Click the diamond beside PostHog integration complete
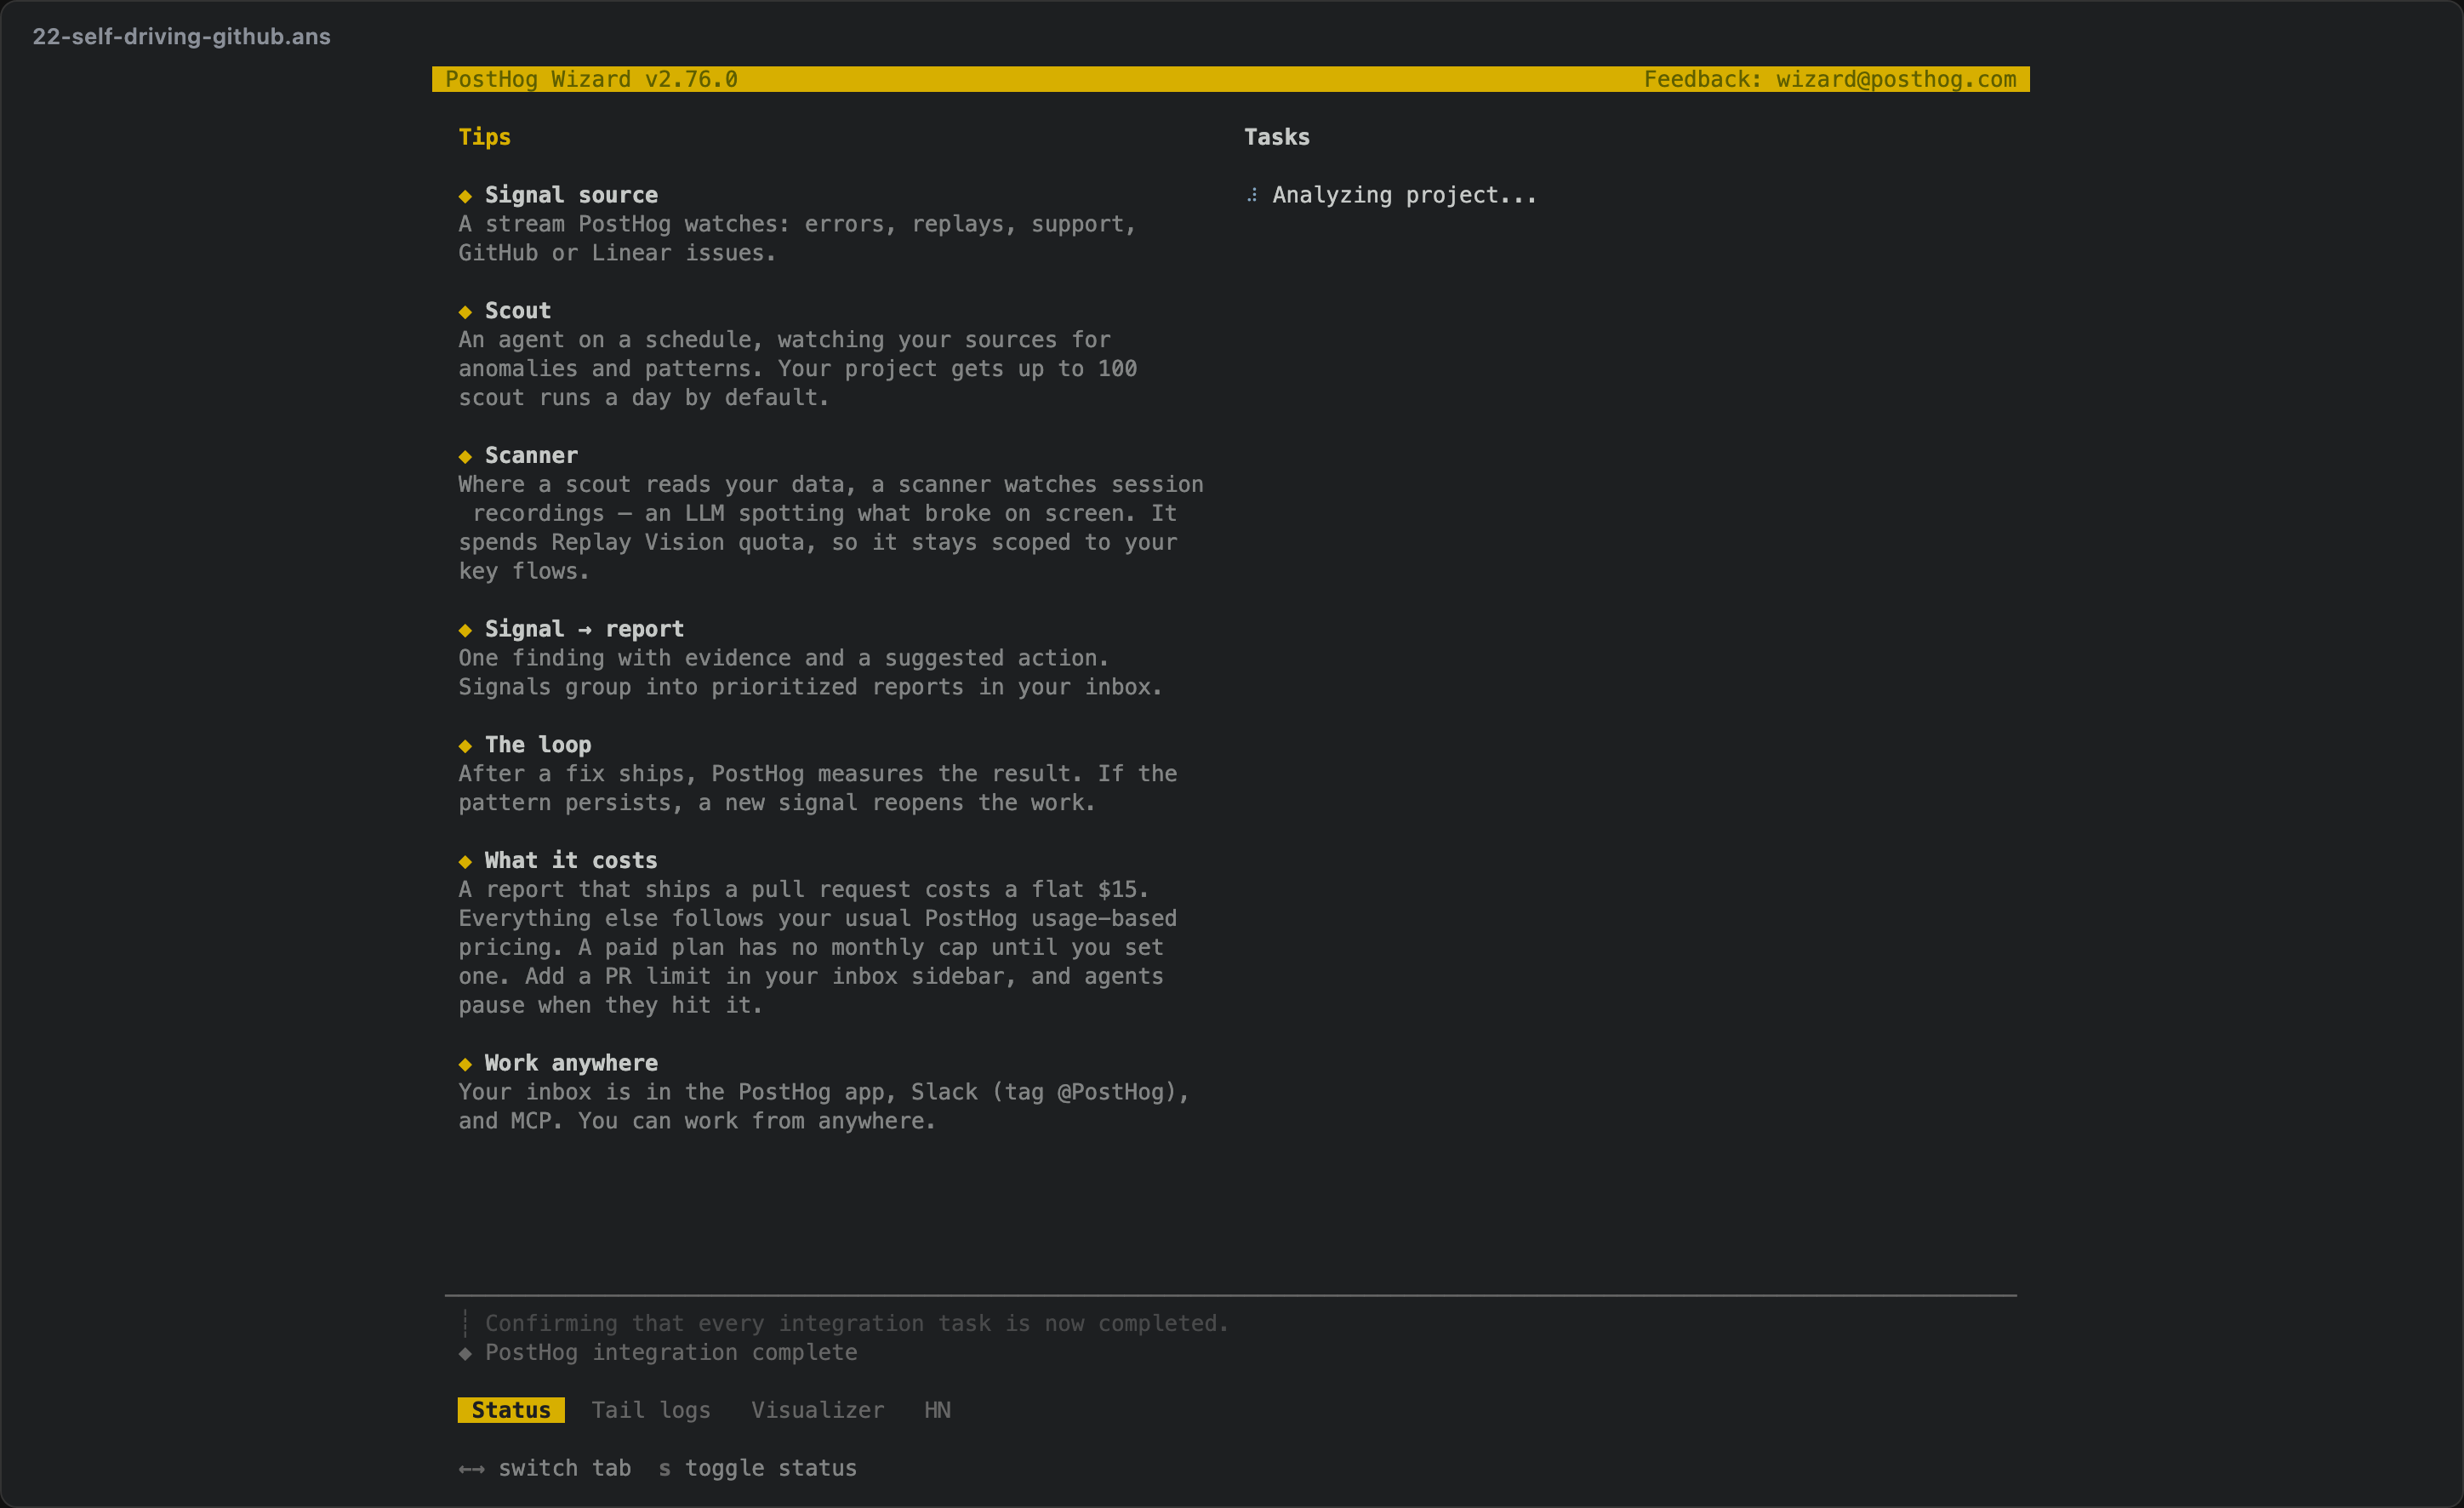Viewport: 2464px width, 1508px height. coord(465,1353)
